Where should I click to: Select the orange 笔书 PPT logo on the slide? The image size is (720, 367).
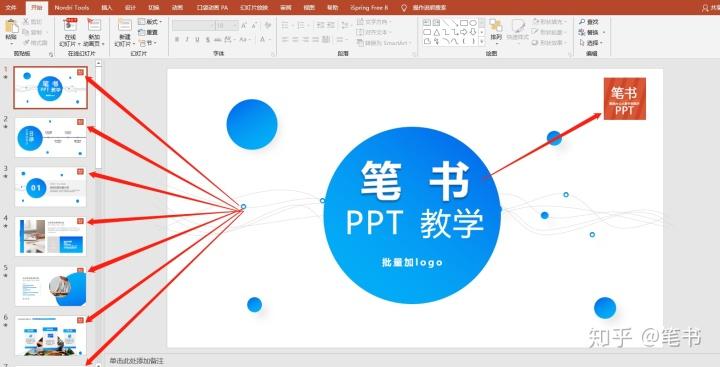coord(624,98)
